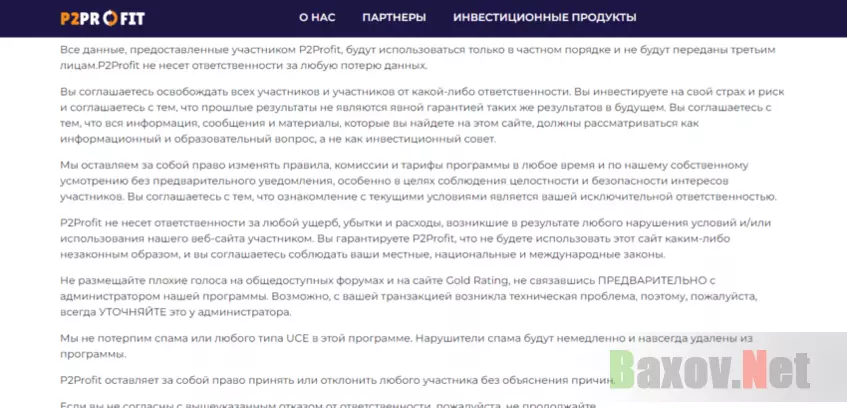Click paragraph starting 'Все данные, предоставленные участником'
Screen dimensions: 847x408
(418, 58)
